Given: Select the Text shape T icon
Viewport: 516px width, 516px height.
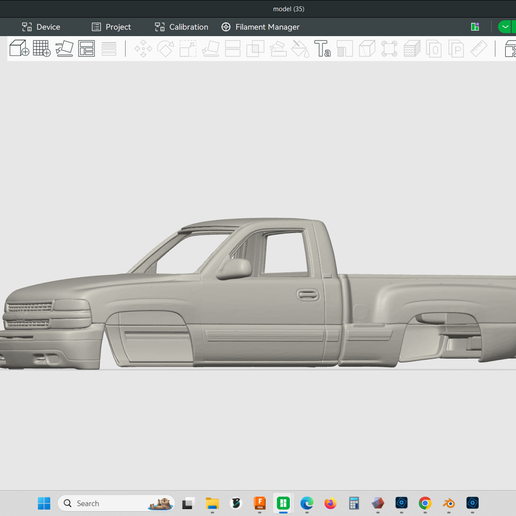Looking at the screenshot, I should click(322, 49).
